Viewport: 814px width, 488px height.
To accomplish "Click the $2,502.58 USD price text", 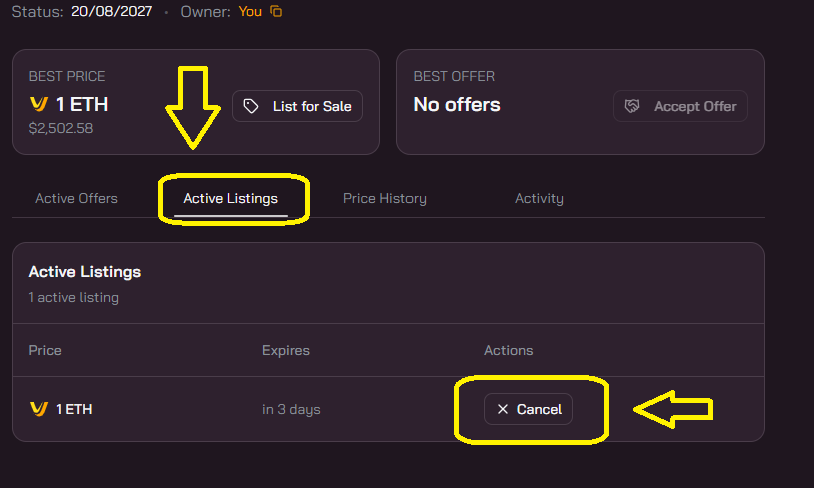I will [x=61, y=128].
